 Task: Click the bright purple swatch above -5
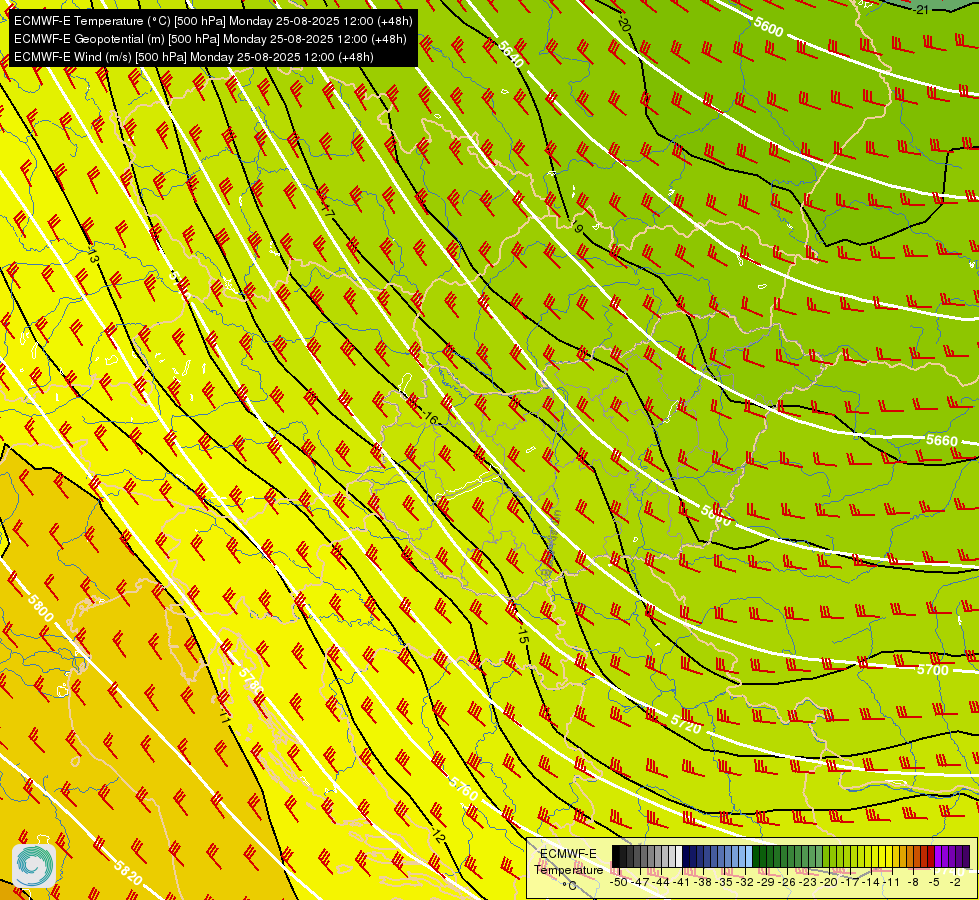(x=938, y=856)
